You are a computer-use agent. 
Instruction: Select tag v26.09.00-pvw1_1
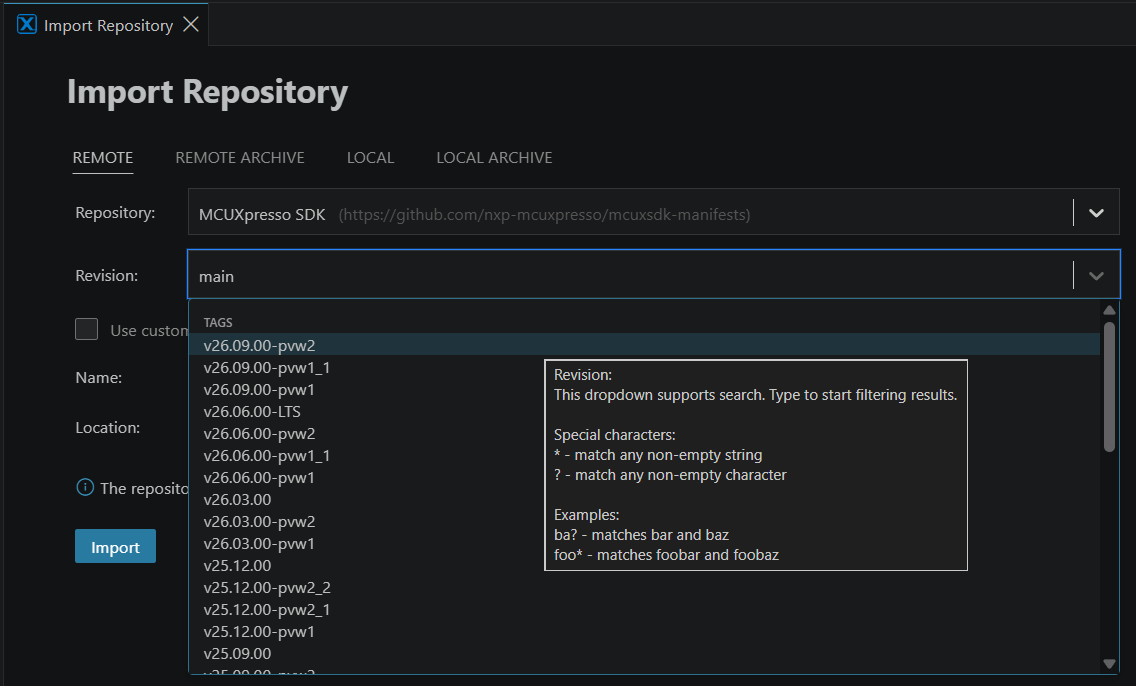pyautogui.click(x=644, y=367)
